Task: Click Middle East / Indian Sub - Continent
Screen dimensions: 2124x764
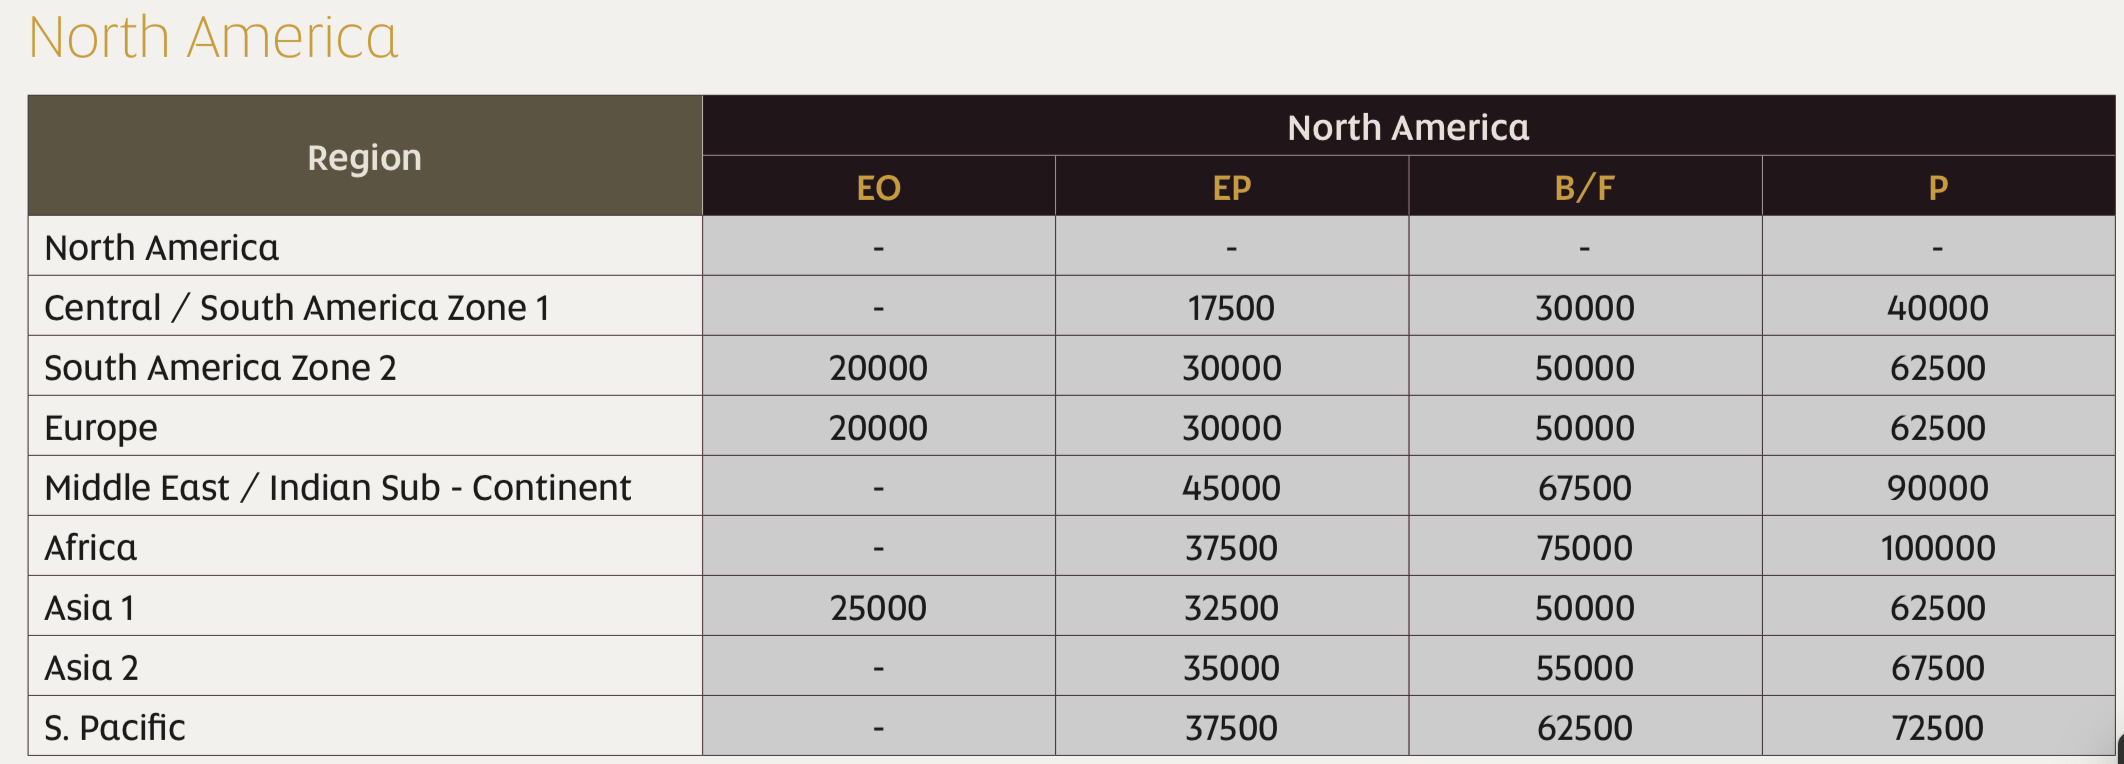Action: click(338, 488)
